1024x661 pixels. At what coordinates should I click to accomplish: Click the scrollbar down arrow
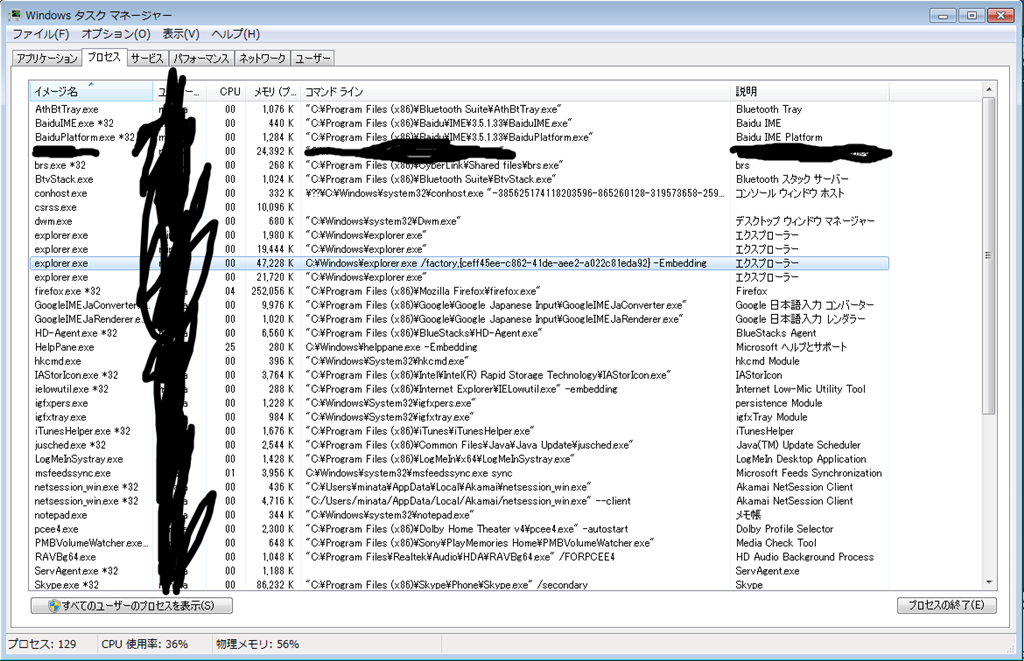pyautogui.click(x=989, y=583)
